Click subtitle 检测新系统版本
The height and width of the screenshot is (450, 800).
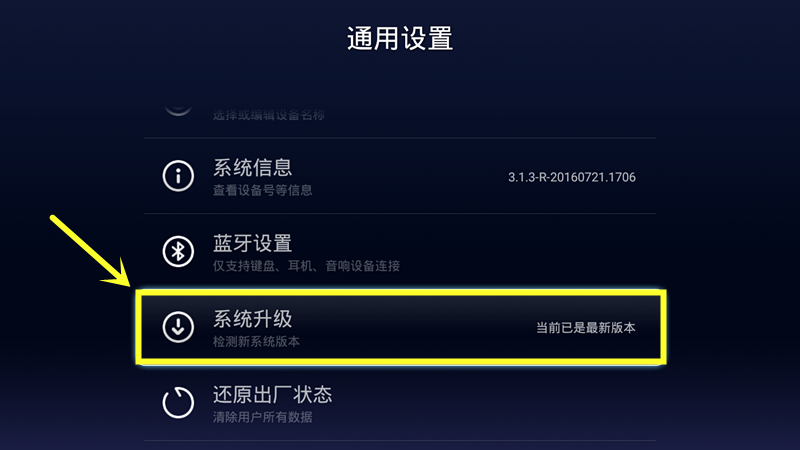coord(256,341)
